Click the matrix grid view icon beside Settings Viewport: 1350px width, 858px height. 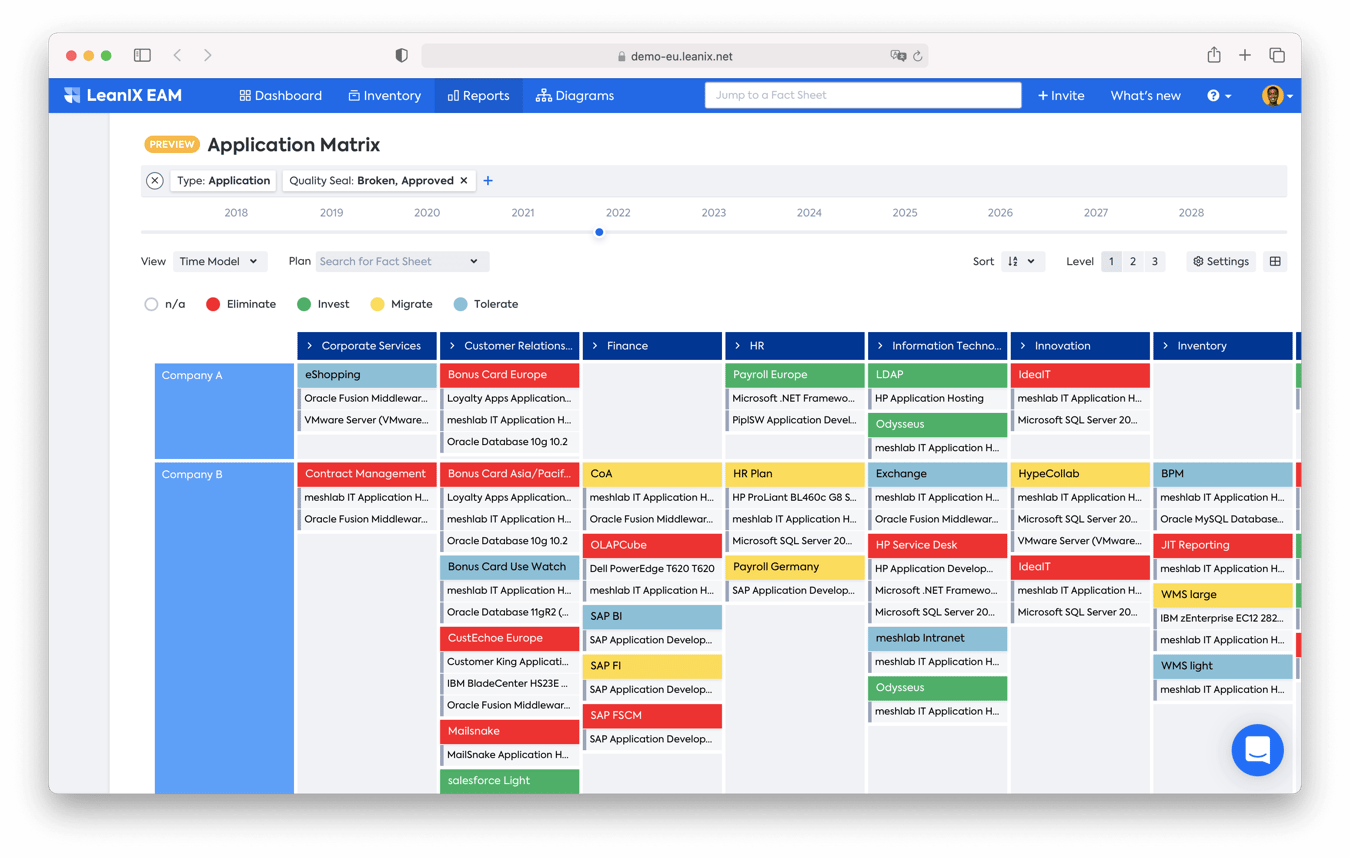click(1274, 261)
